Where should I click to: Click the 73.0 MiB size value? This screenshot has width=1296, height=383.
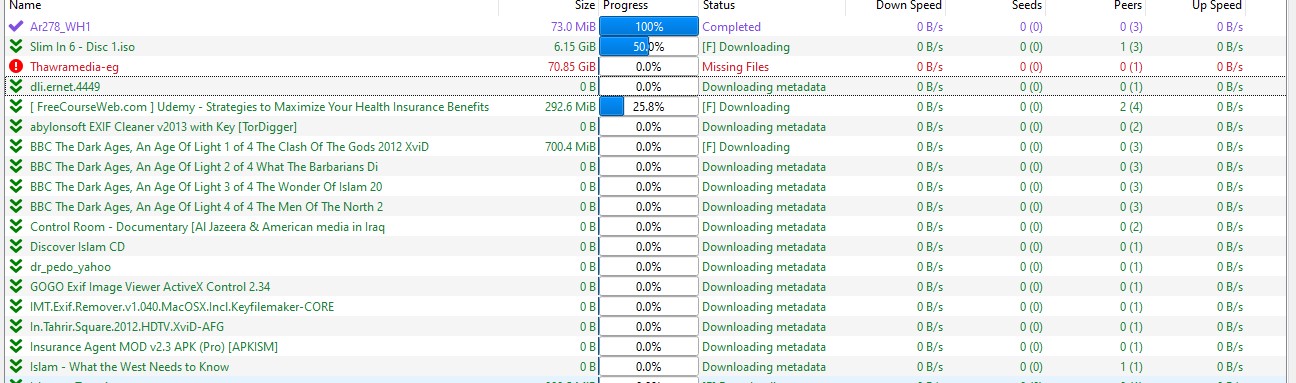click(x=573, y=26)
